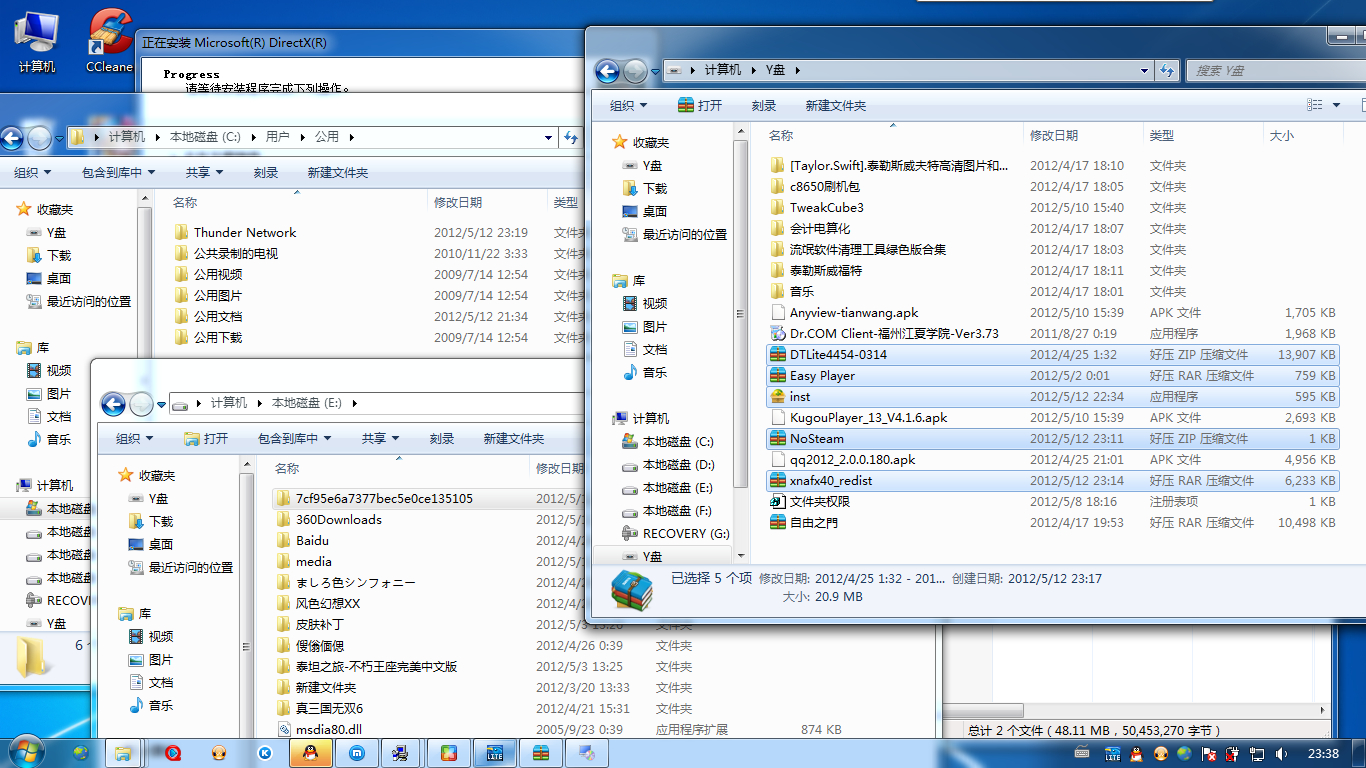Image resolution: width=1366 pixels, height=768 pixels.
Task: Click 打开 in E: window toolbar
Action: tap(206, 439)
